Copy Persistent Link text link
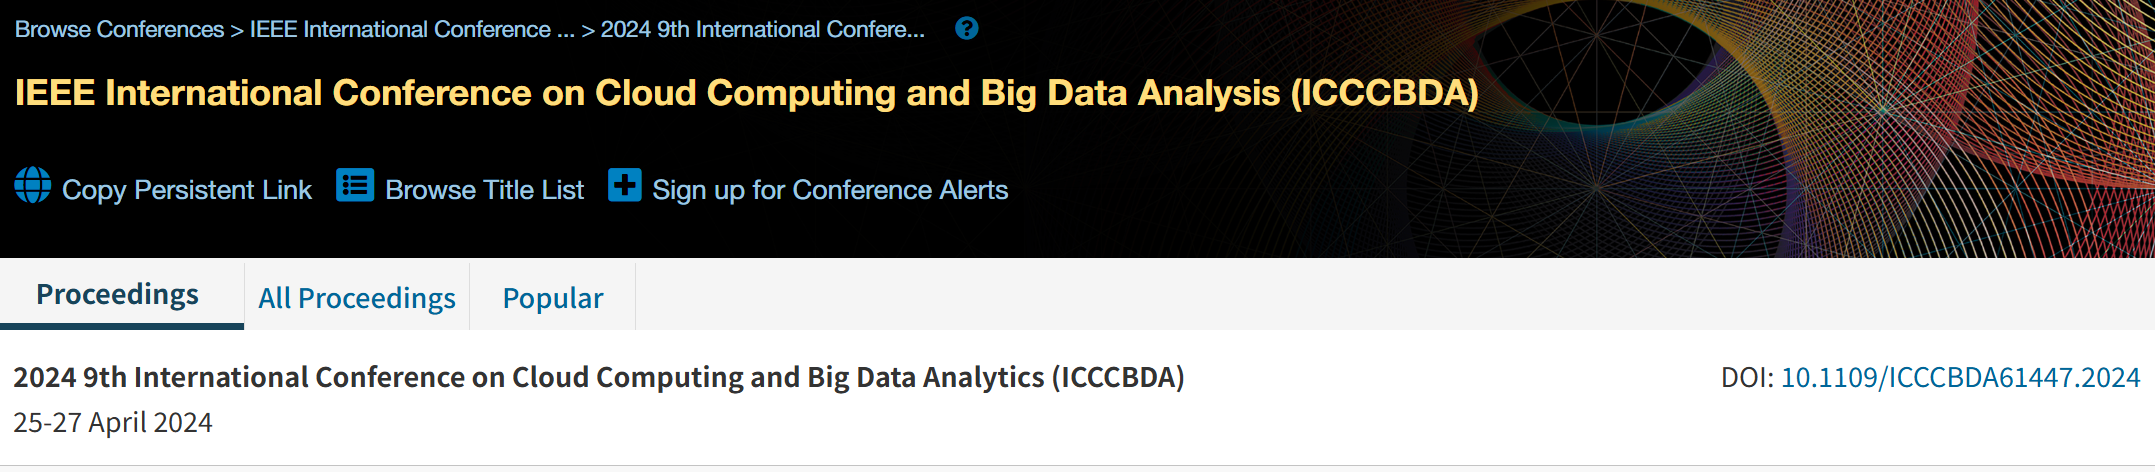 pyautogui.click(x=187, y=190)
